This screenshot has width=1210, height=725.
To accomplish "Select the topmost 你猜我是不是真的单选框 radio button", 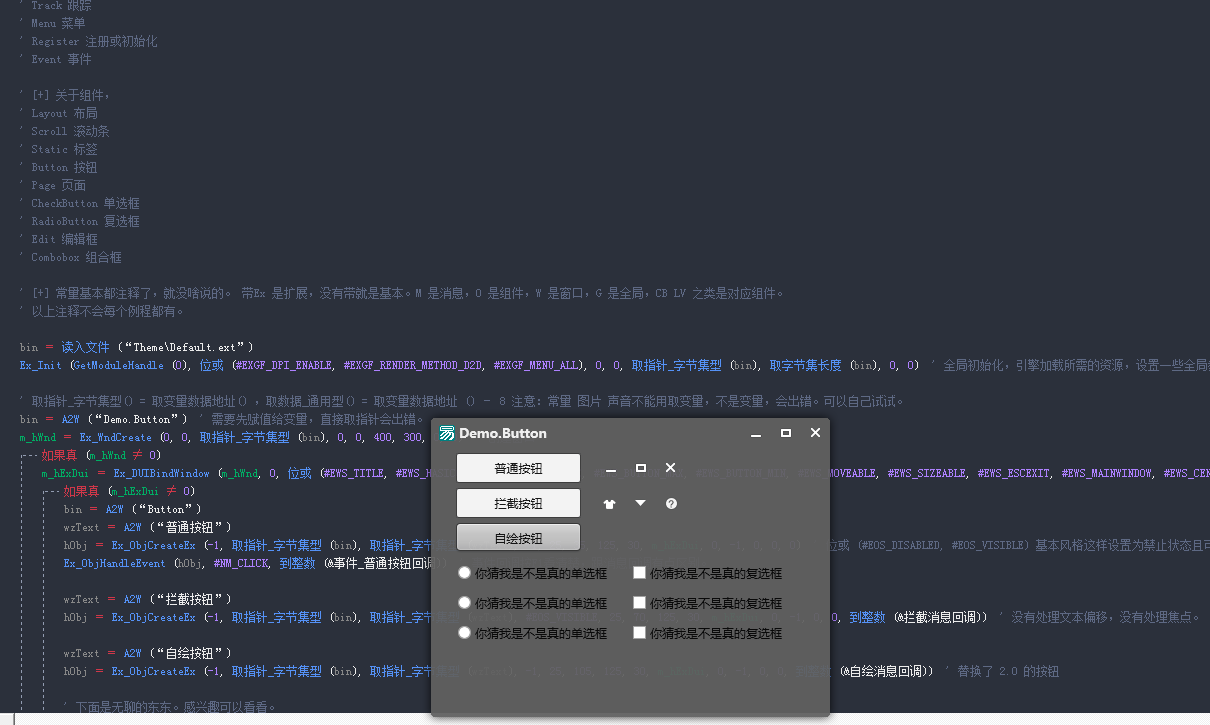I will (x=464, y=573).
